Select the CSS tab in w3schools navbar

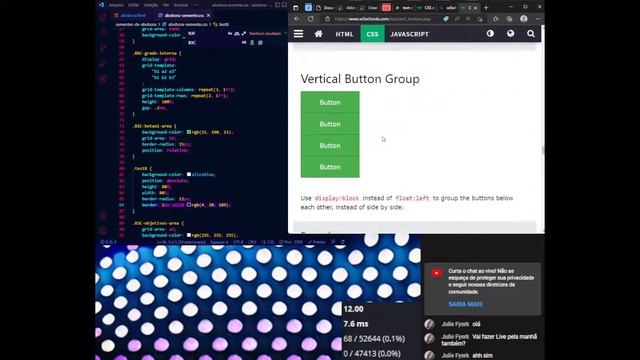pyautogui.click(x=372, y=34)
